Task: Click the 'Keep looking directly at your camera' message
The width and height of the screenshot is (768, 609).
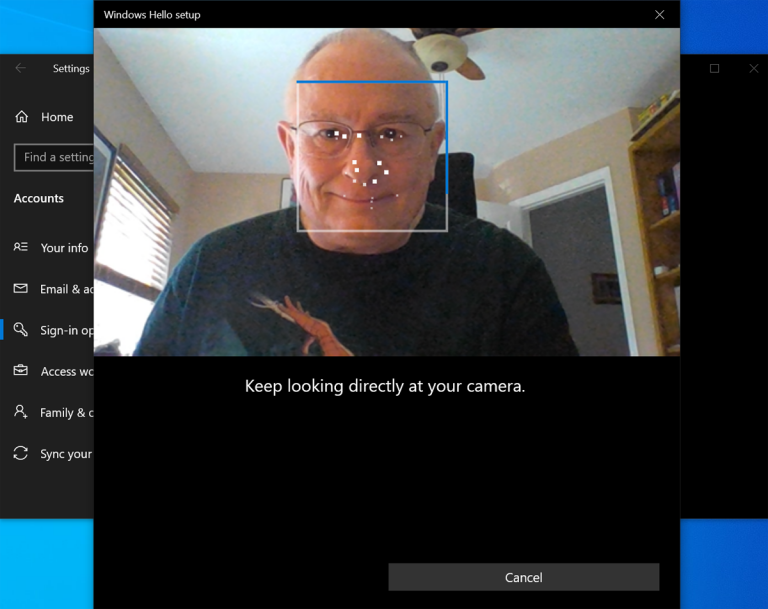Action: pyautogui.click(x=384, y=386)
